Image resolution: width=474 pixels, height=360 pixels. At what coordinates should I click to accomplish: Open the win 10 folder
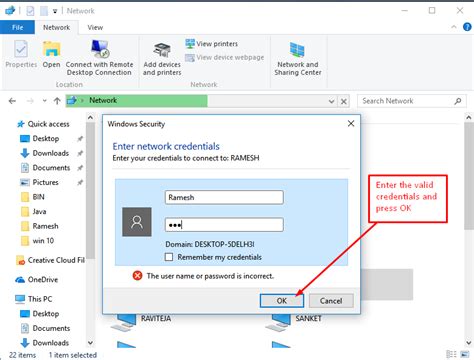(x=37, y=241)
